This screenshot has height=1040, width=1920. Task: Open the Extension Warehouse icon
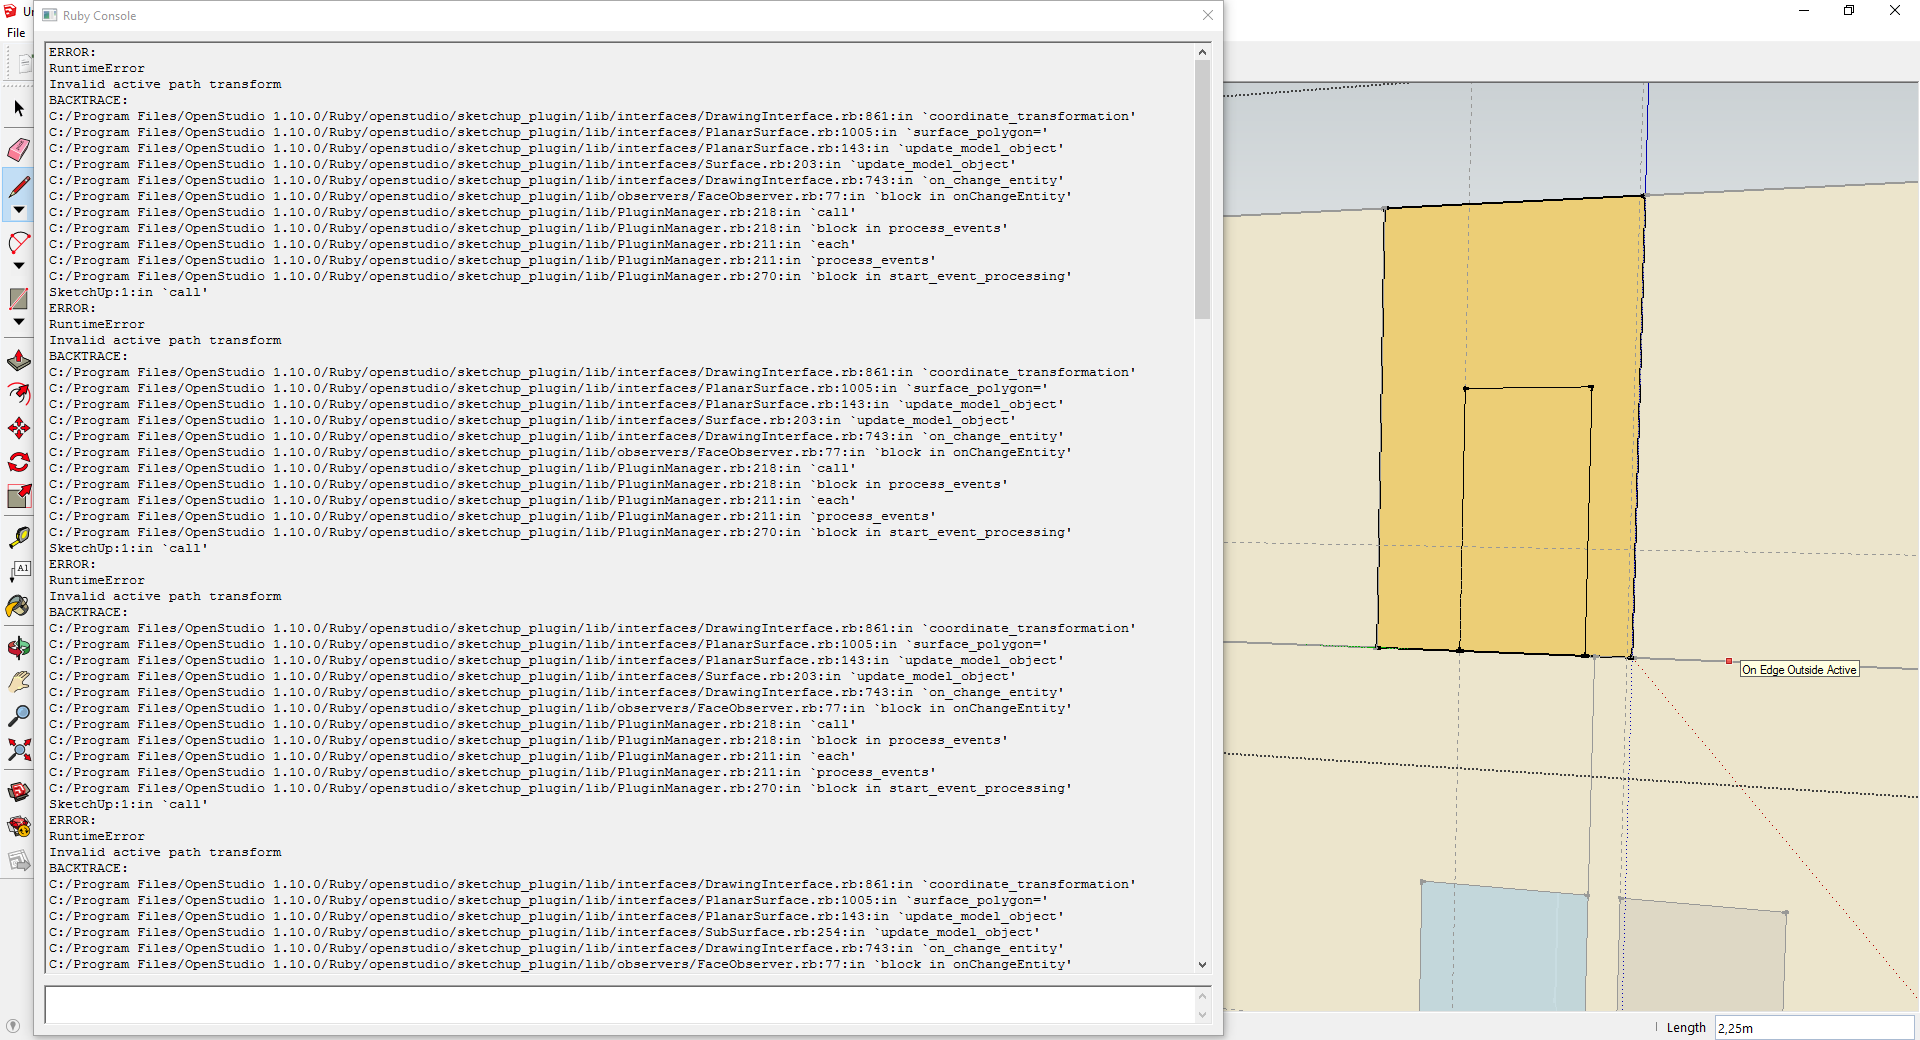point(18,826)
